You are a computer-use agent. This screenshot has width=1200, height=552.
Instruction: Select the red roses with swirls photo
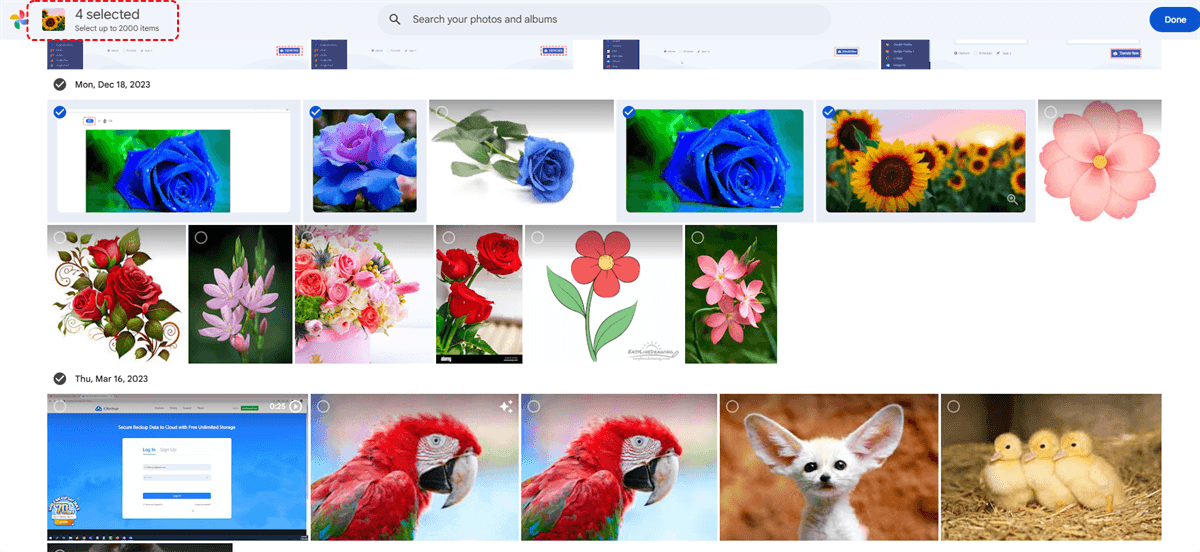[x=60, y=237]
